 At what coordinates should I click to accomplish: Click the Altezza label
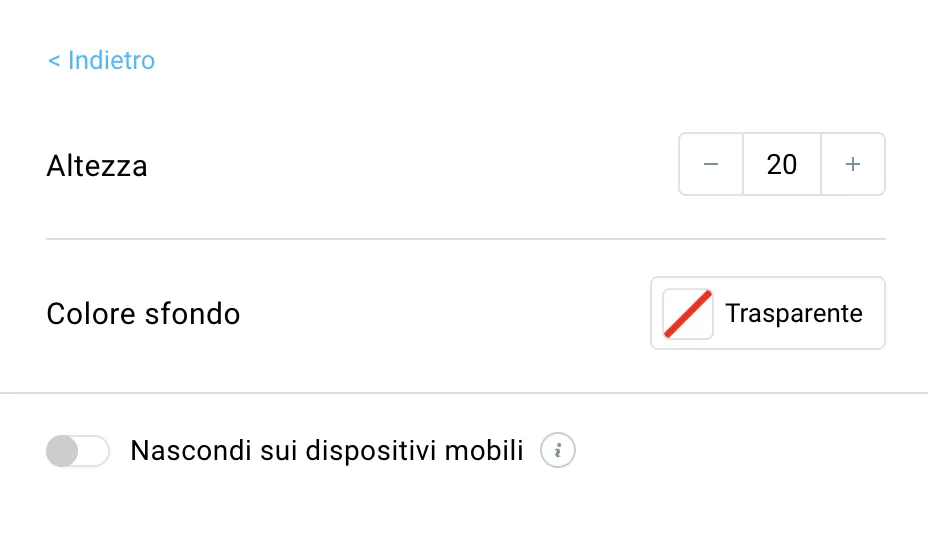tap(97, 166)
